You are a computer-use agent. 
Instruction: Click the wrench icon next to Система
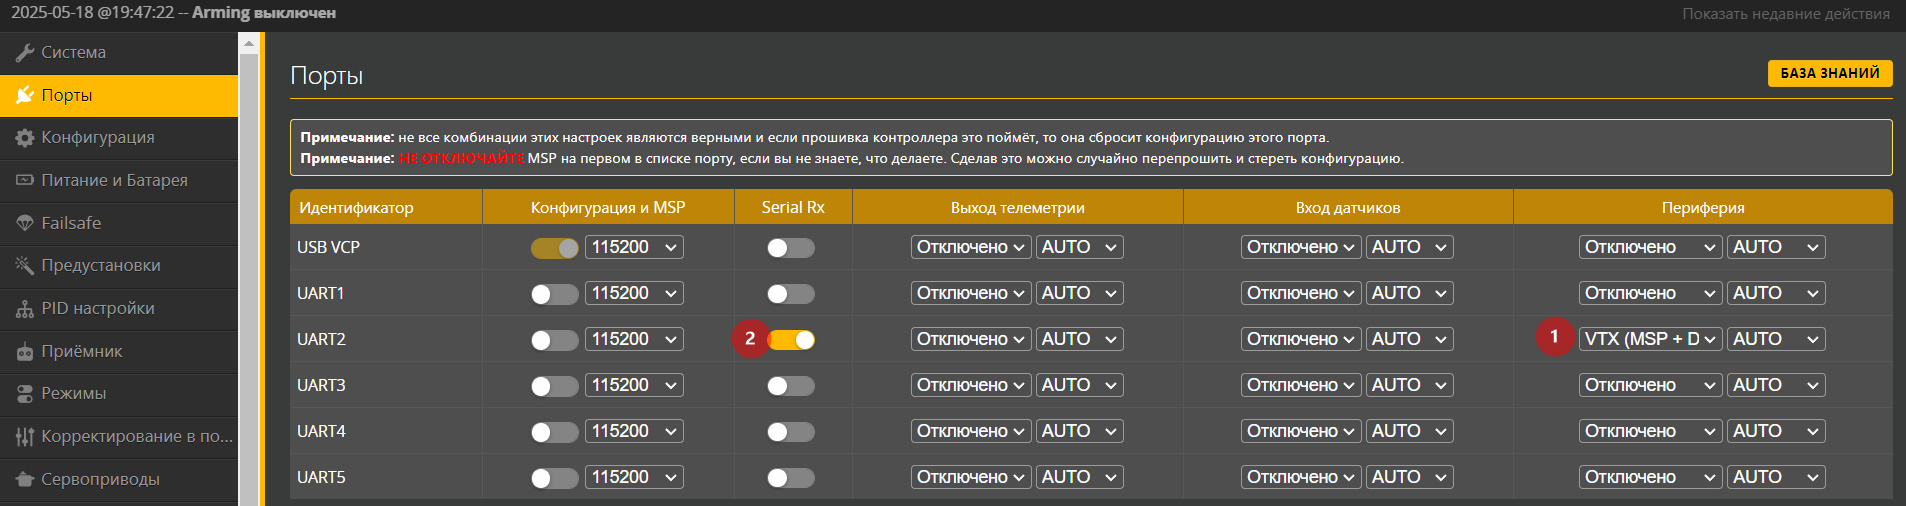25,52
